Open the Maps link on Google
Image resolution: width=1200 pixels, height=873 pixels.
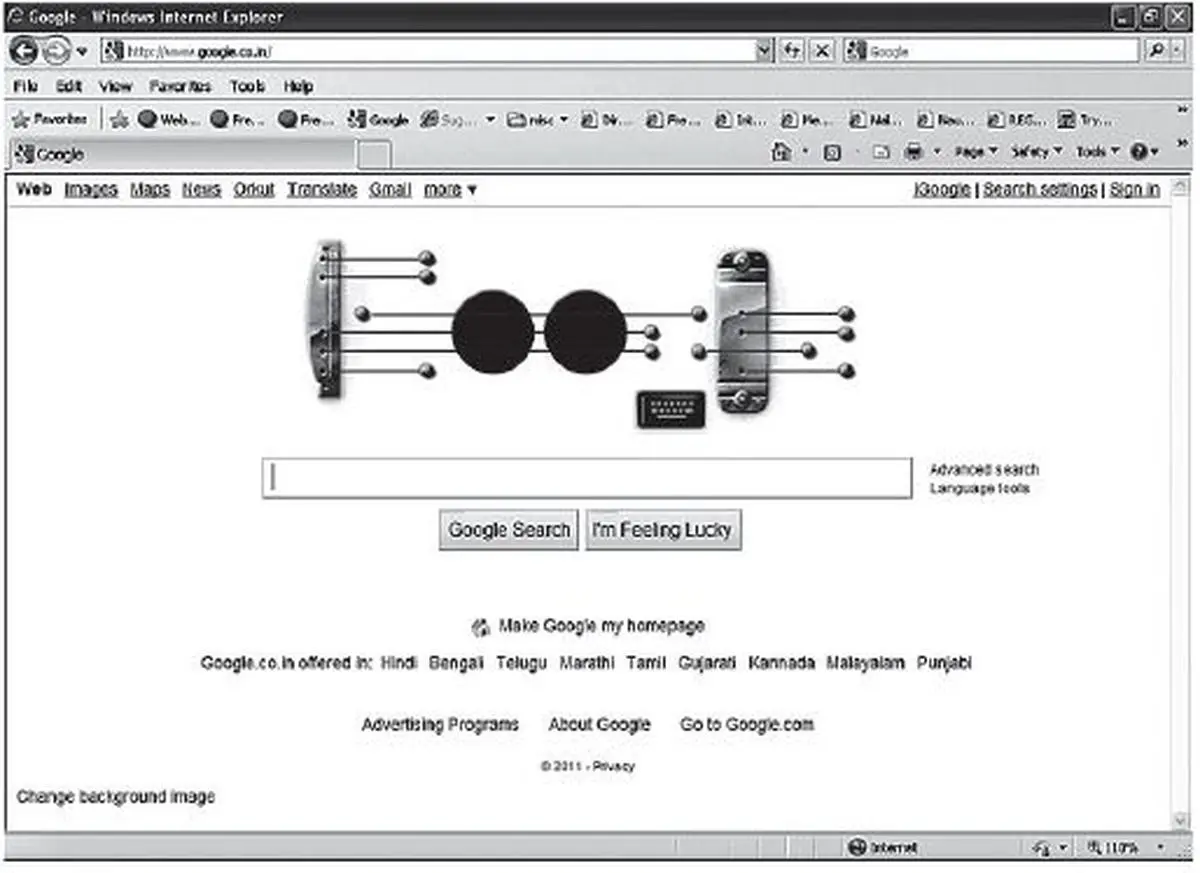[x=150, y=189]
